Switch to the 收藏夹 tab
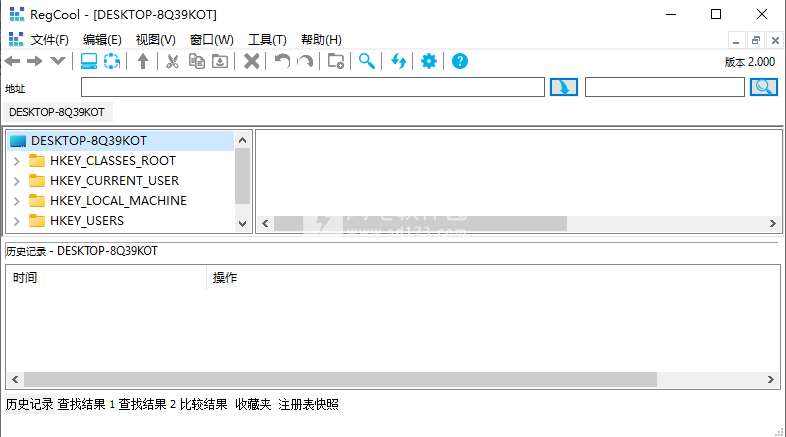786x437 pixels. pos(253,404)
